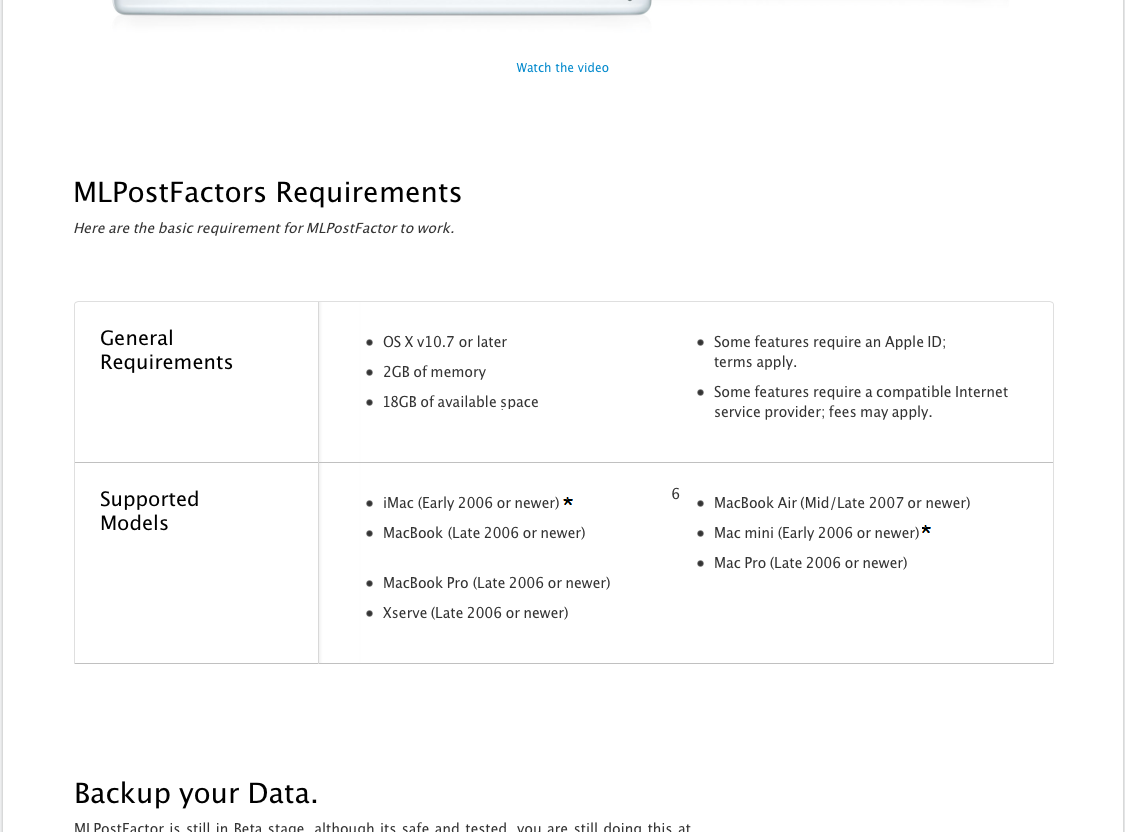Click compatible Internet service provider note
Screen dimensions: 1125x832
(860, 402)
